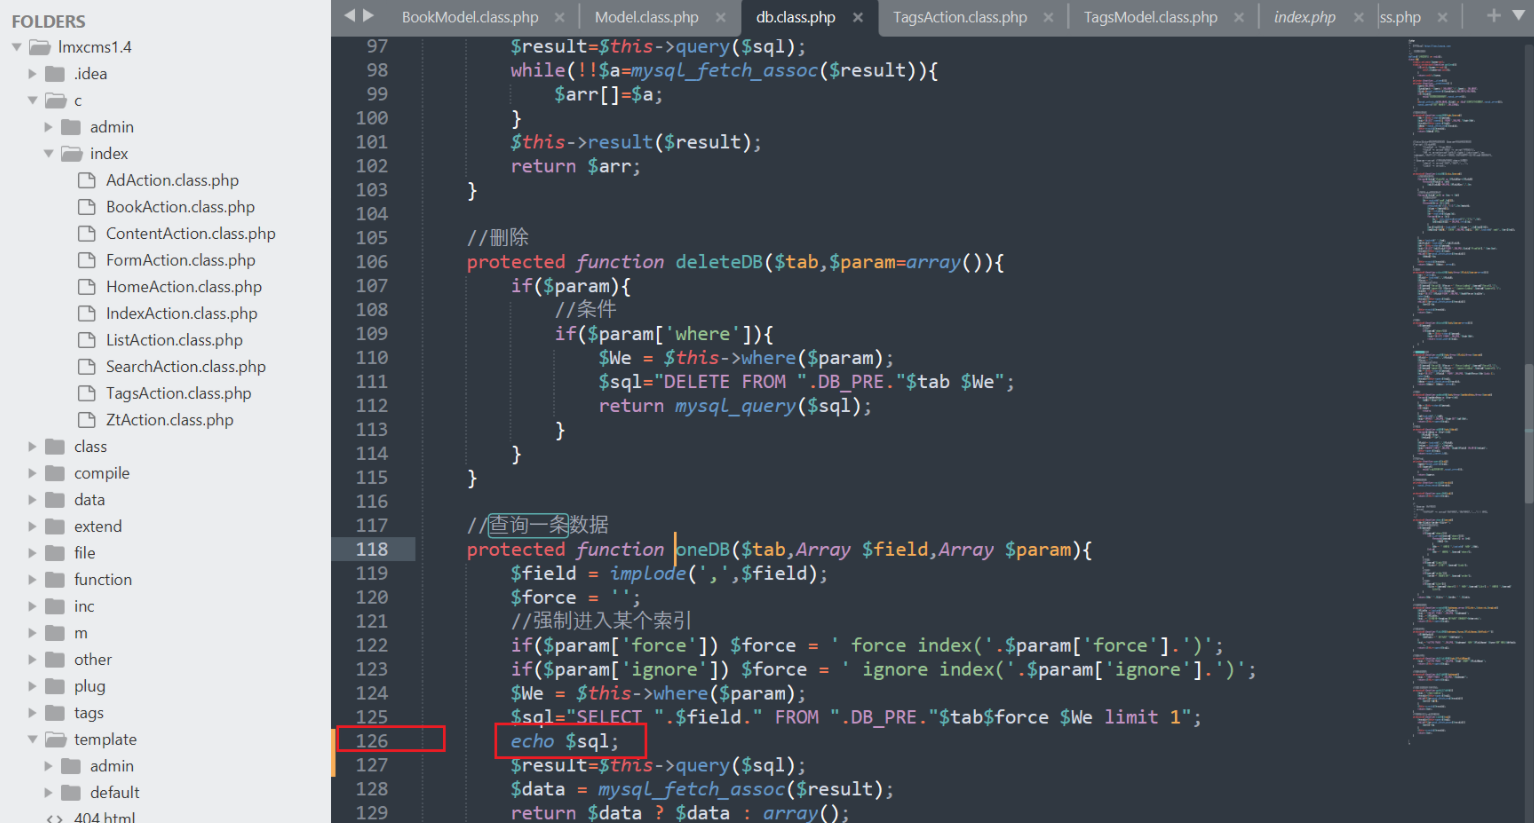The width and height of the screenshot is (1534, 823).
Task: Expand the extend folder
Action: [x=32, y=526]
